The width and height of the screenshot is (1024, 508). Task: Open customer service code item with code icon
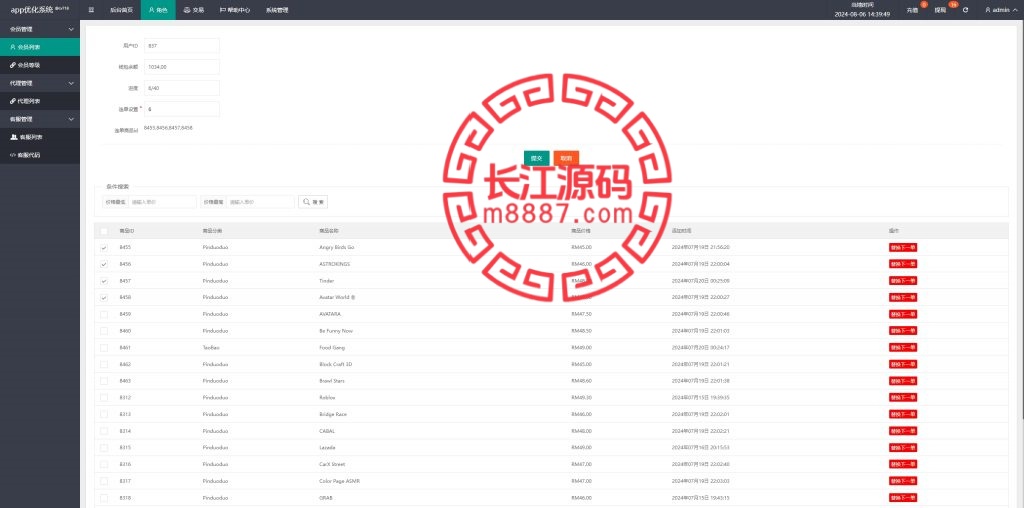40,155
